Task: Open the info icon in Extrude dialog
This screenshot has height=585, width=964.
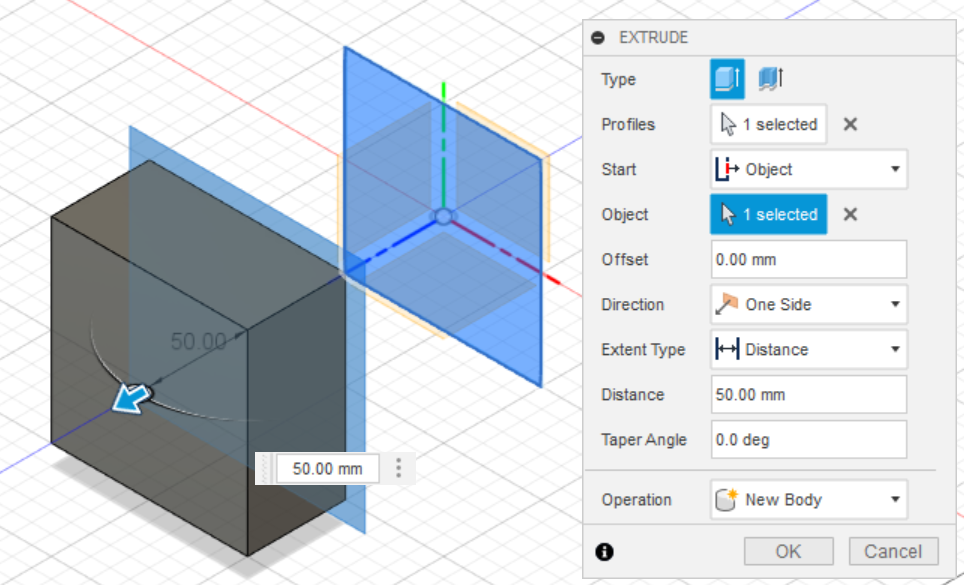Action: [x=604, y=552]
